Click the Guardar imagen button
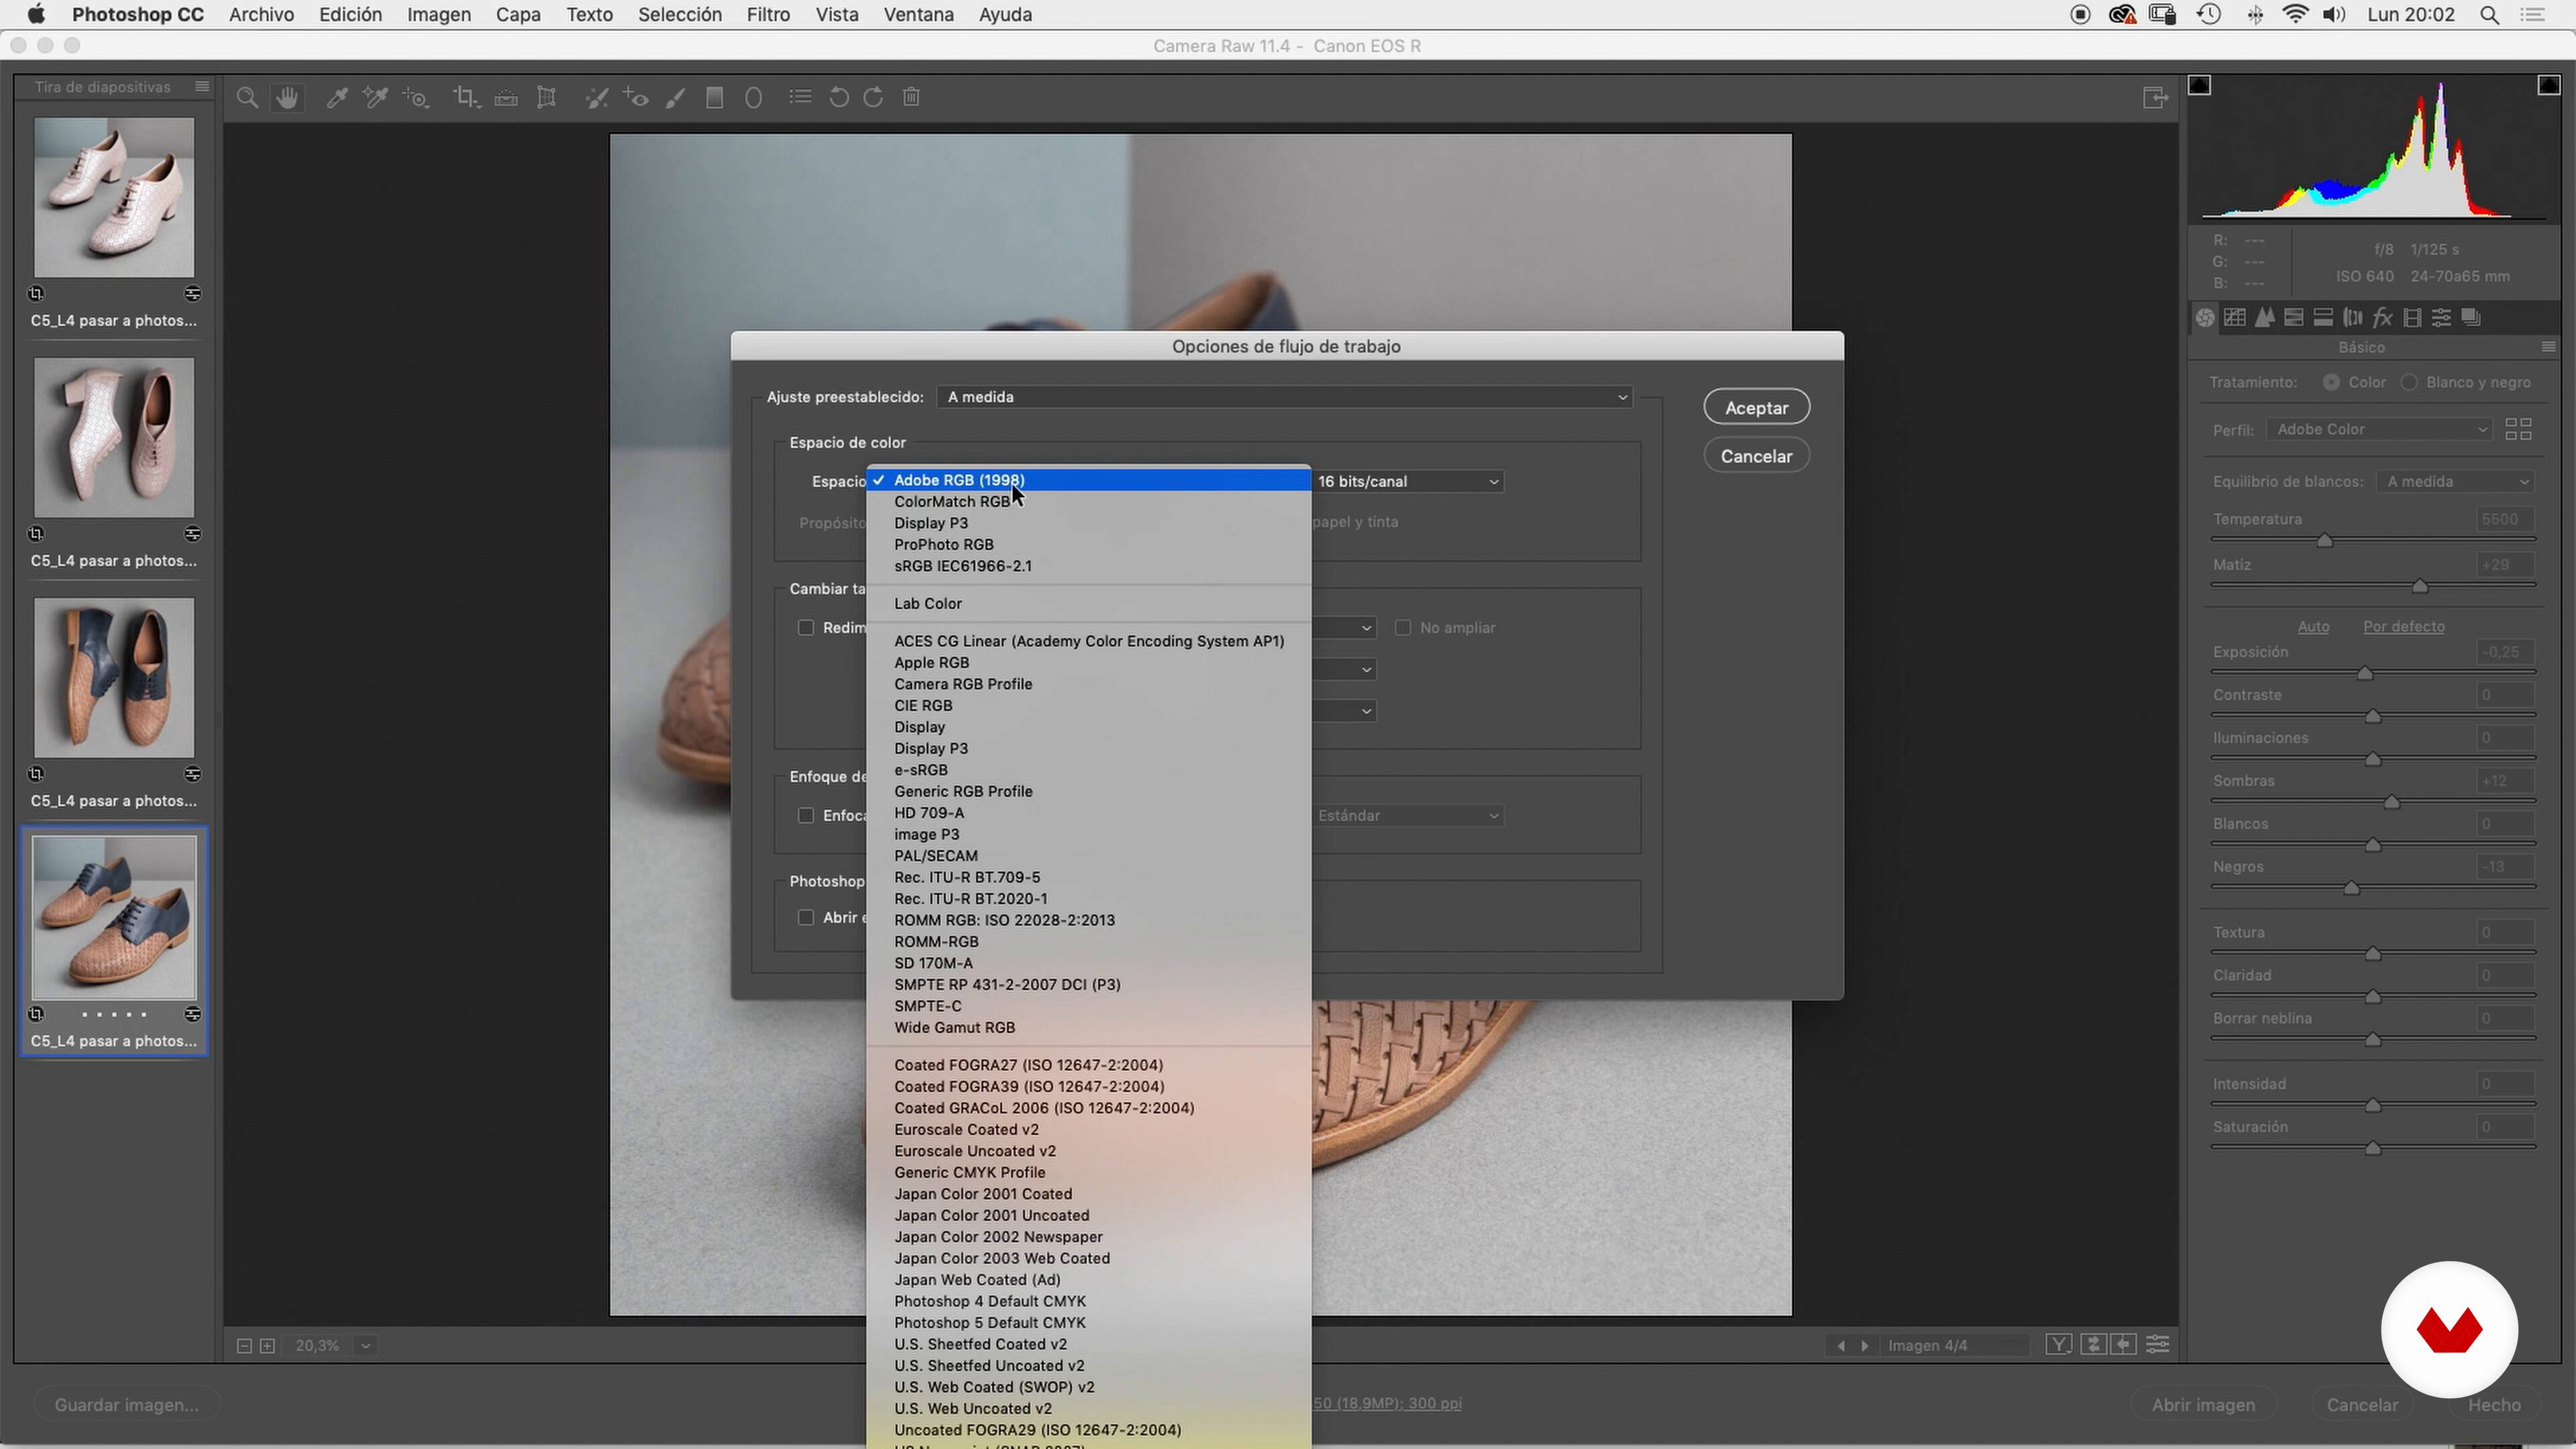Screen dimensions: 2576x1449 click(126, 1405)
